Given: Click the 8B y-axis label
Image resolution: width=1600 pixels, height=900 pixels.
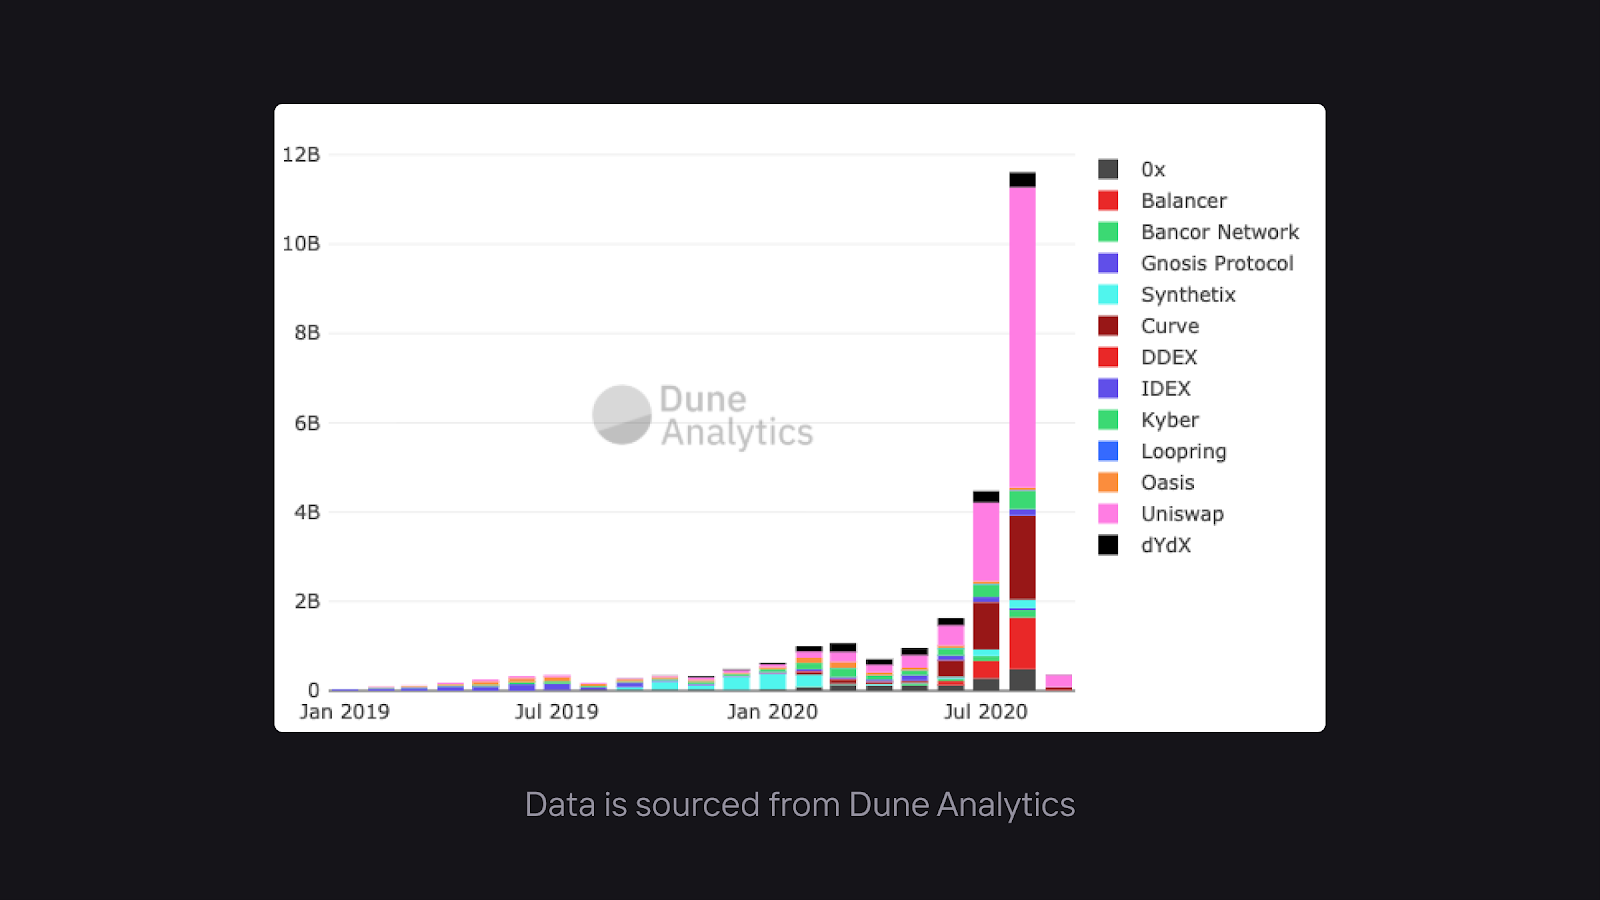Looking at the screenshot, I should pyautogui.click(x=307, y=332).
